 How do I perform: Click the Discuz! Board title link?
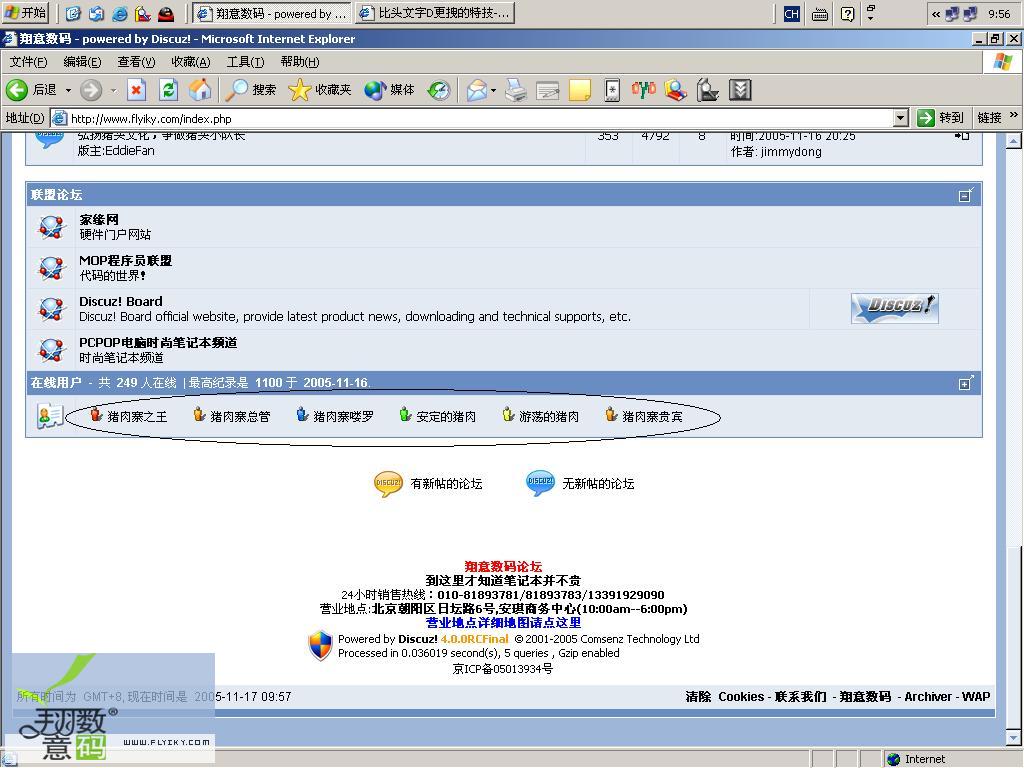(x=121, y=302)
